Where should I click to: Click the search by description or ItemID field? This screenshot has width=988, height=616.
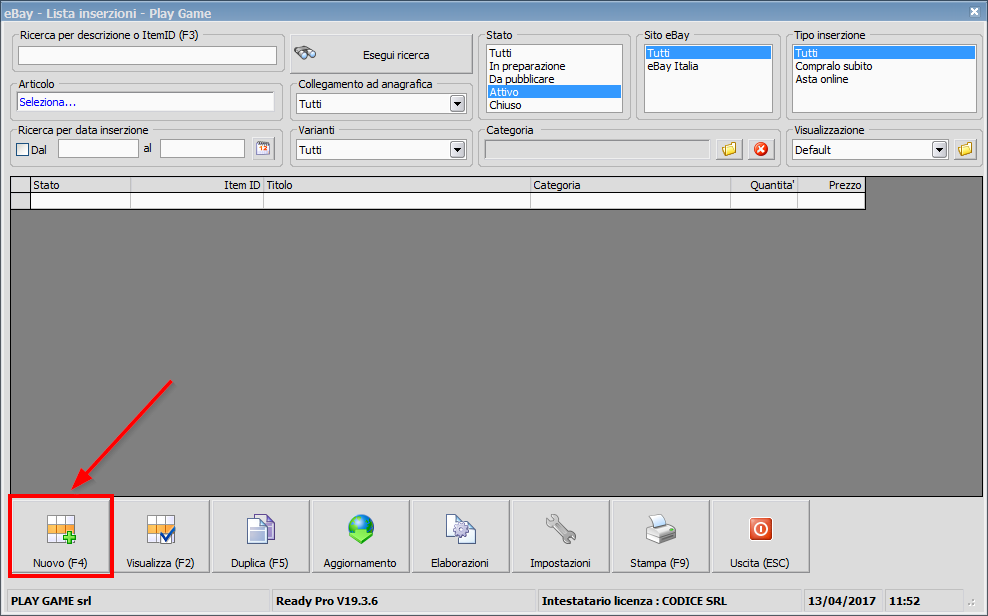(147, 55)
